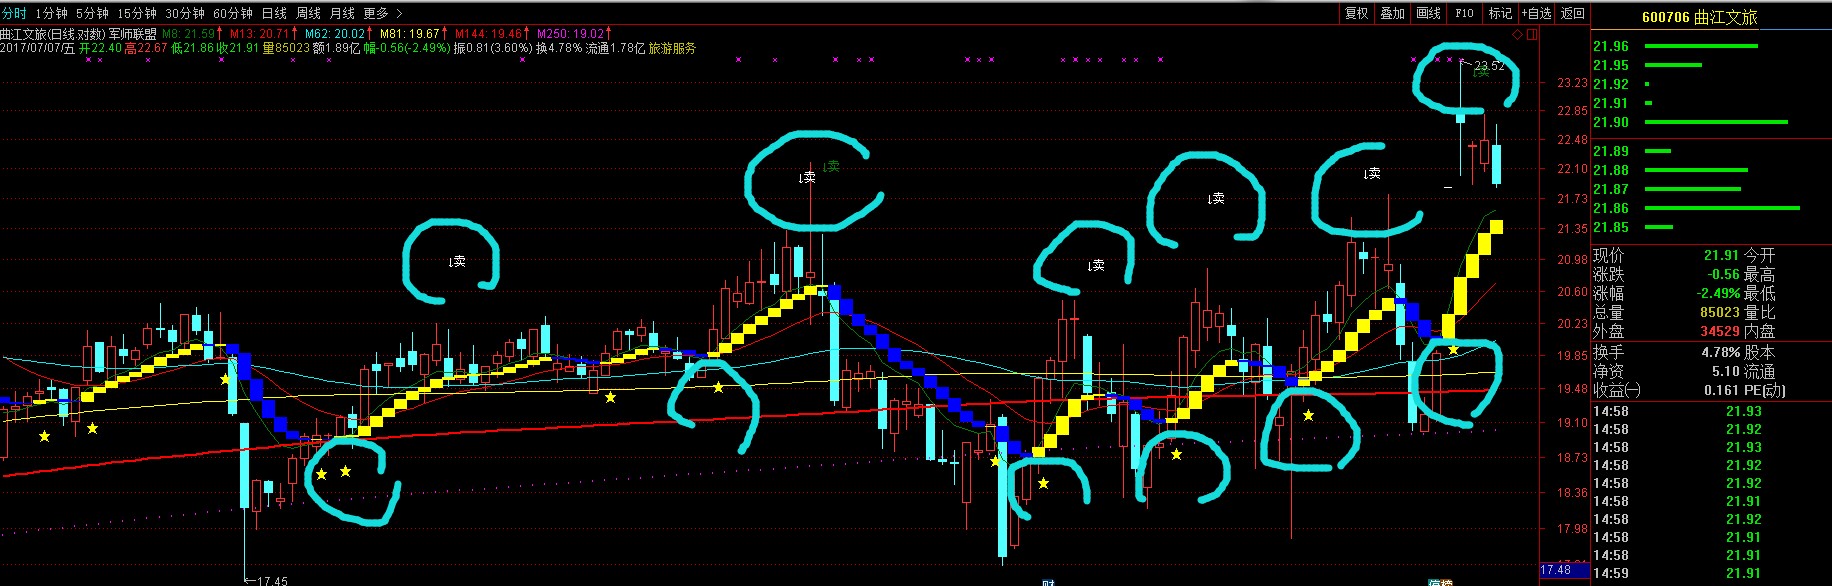Viewport: 1832px width, 586px height.
Task: Click the 21.85 bid price row
Action: tap(1711, 227)
